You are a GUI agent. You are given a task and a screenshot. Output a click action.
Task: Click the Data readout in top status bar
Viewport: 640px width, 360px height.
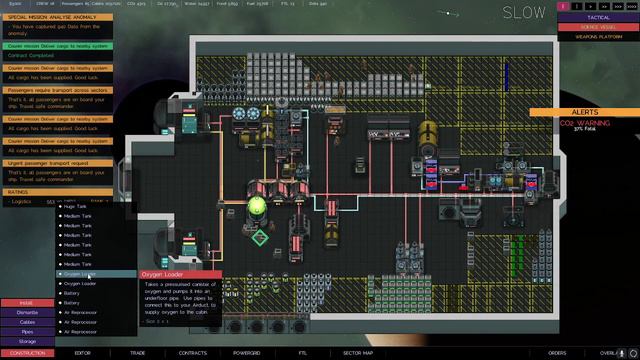pos(318,4)
